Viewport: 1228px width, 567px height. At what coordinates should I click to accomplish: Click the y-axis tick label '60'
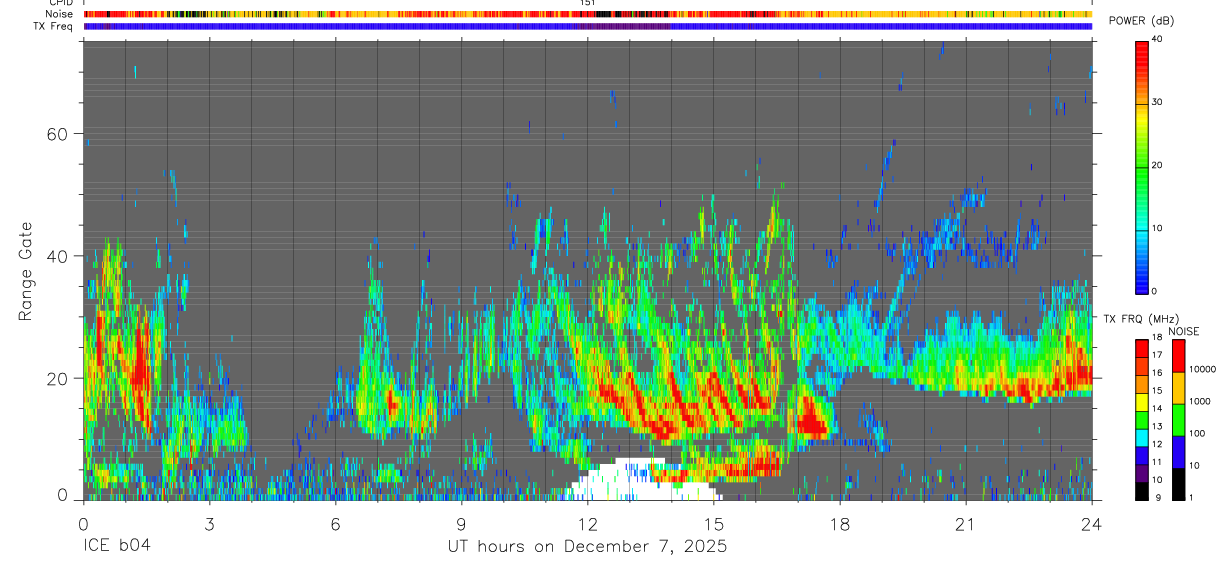click(x=58, y=134)
